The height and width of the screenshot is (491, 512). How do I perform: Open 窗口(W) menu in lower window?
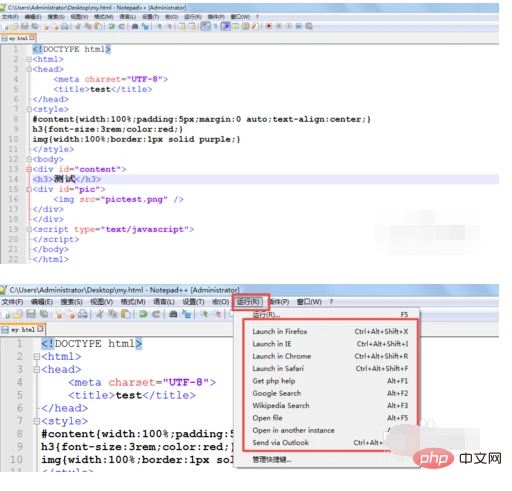tap(309, 302)
